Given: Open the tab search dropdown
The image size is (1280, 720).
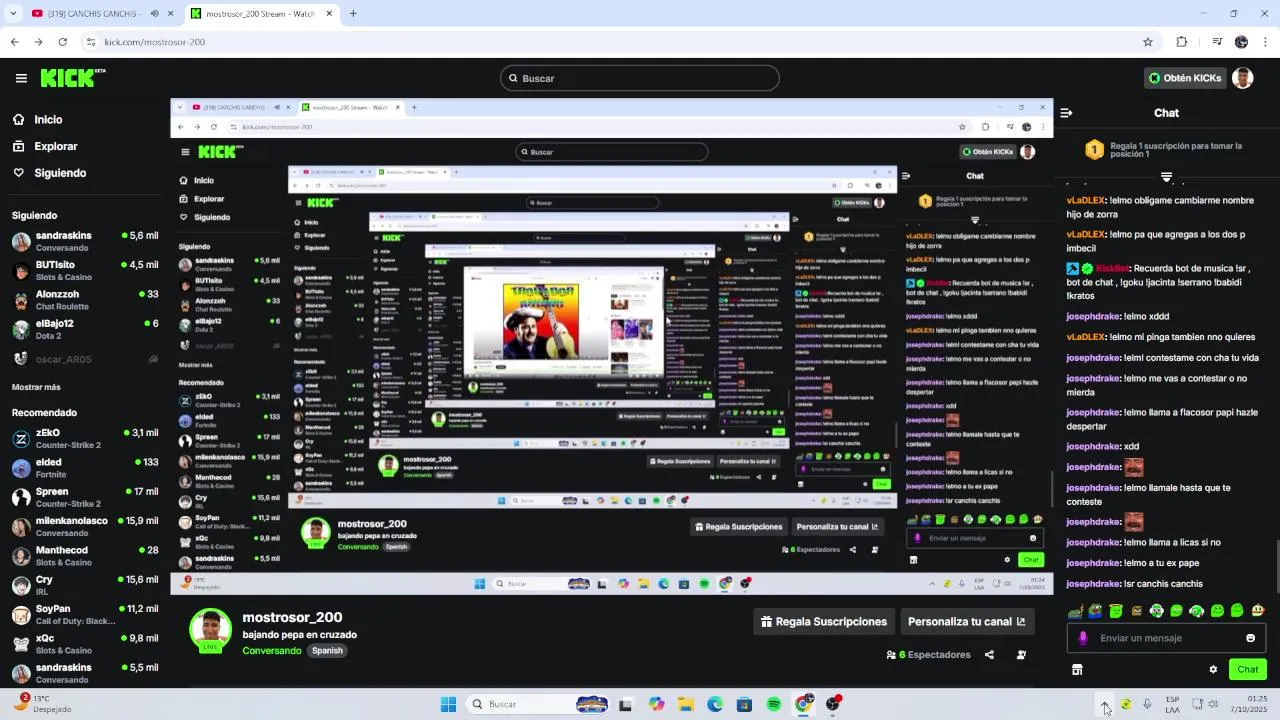Looking at the screenshot, I should (14, 14).
